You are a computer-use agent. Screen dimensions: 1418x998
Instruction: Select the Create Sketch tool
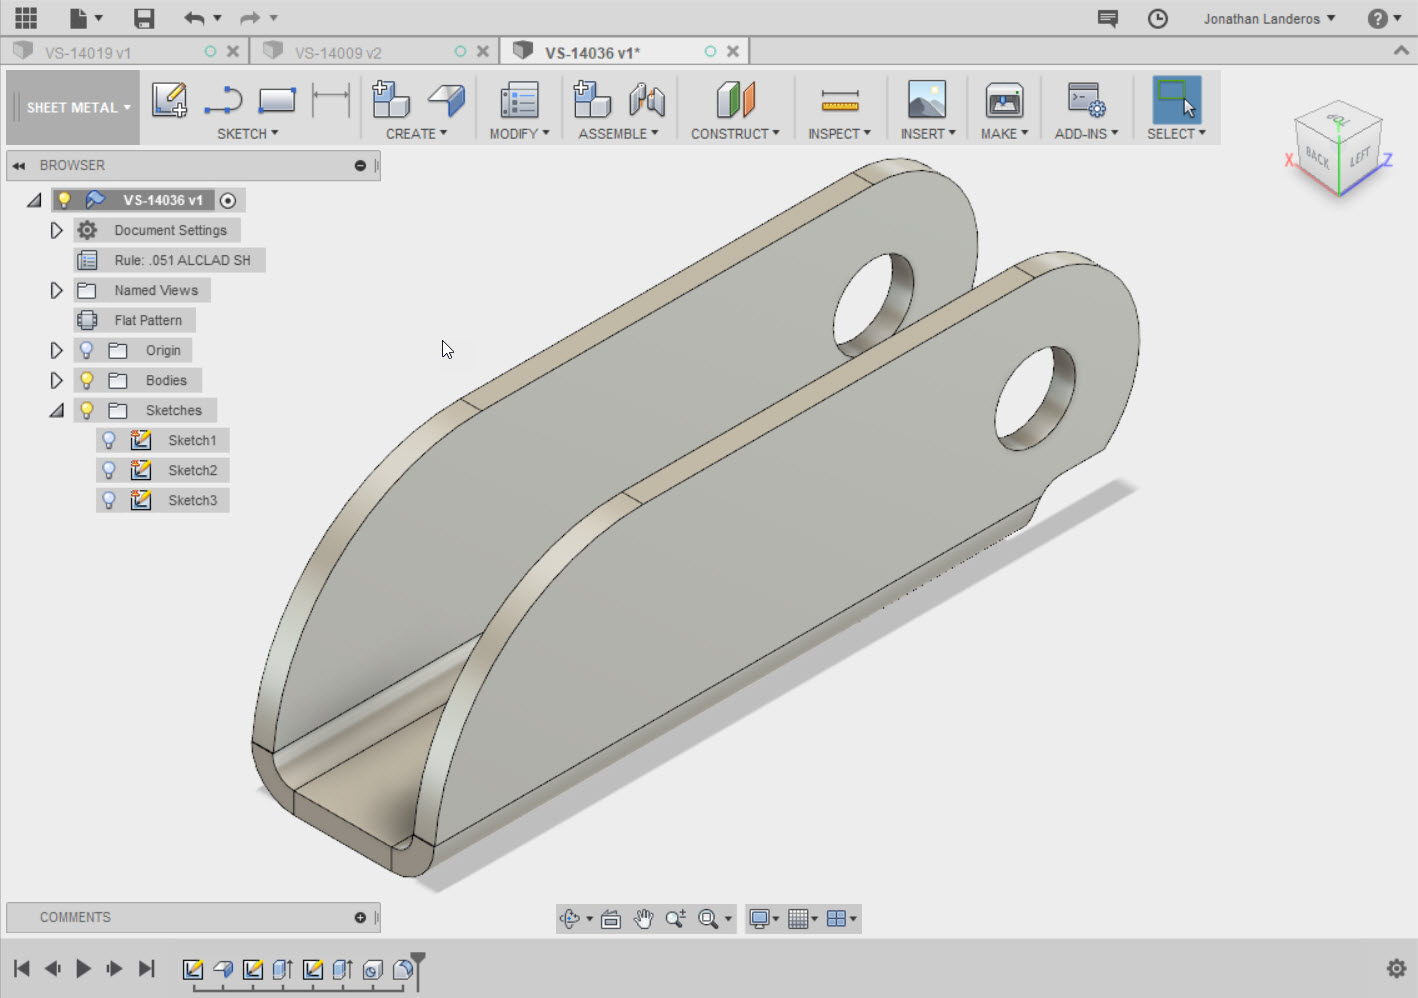tap(169, 100)
